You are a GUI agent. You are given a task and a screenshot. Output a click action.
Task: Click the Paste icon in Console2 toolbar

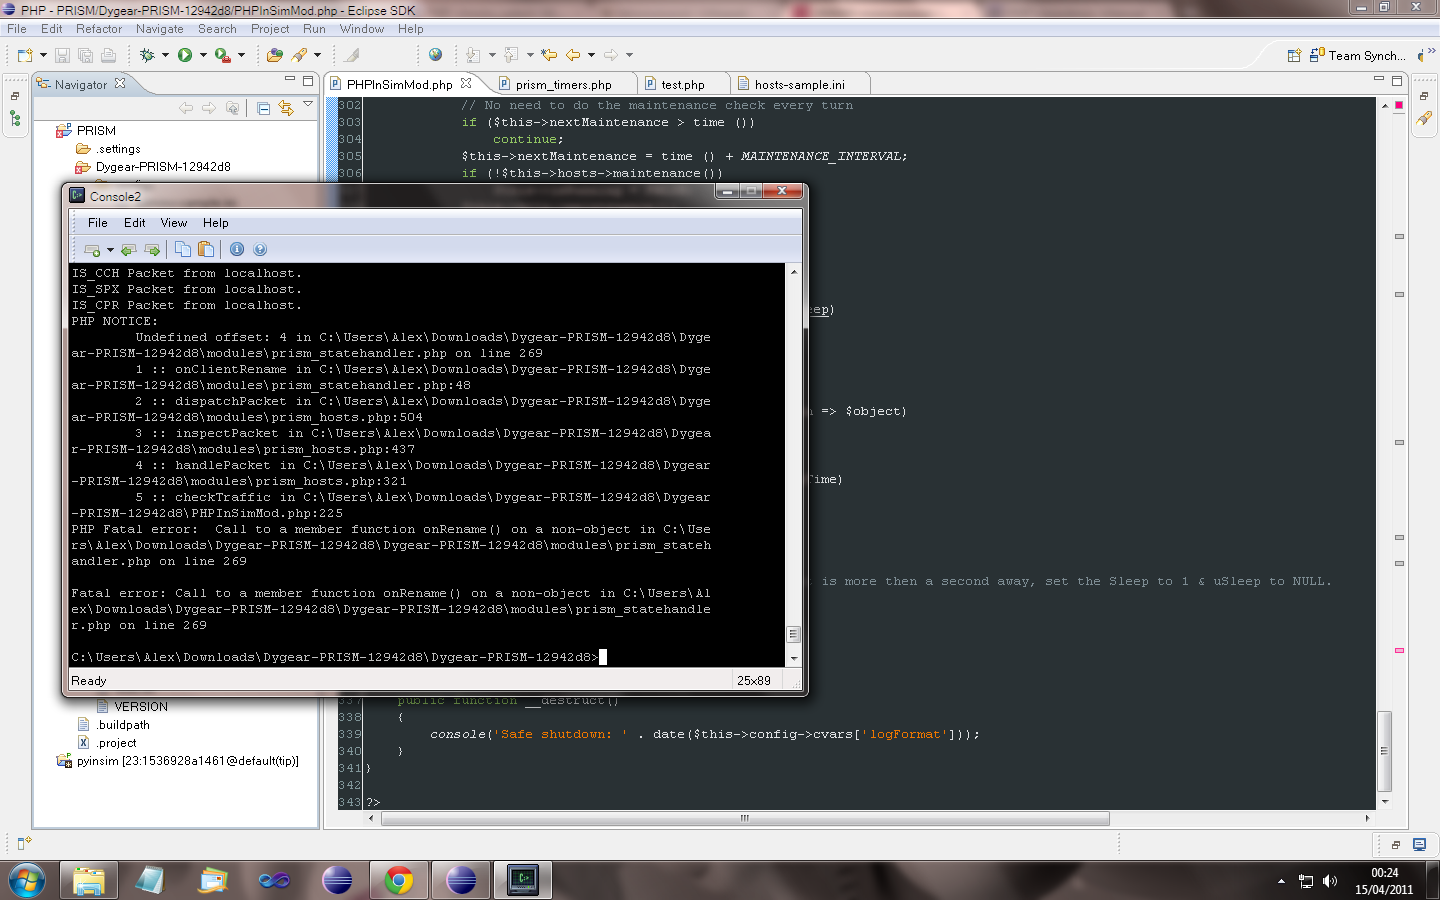[x=206, y=249]
